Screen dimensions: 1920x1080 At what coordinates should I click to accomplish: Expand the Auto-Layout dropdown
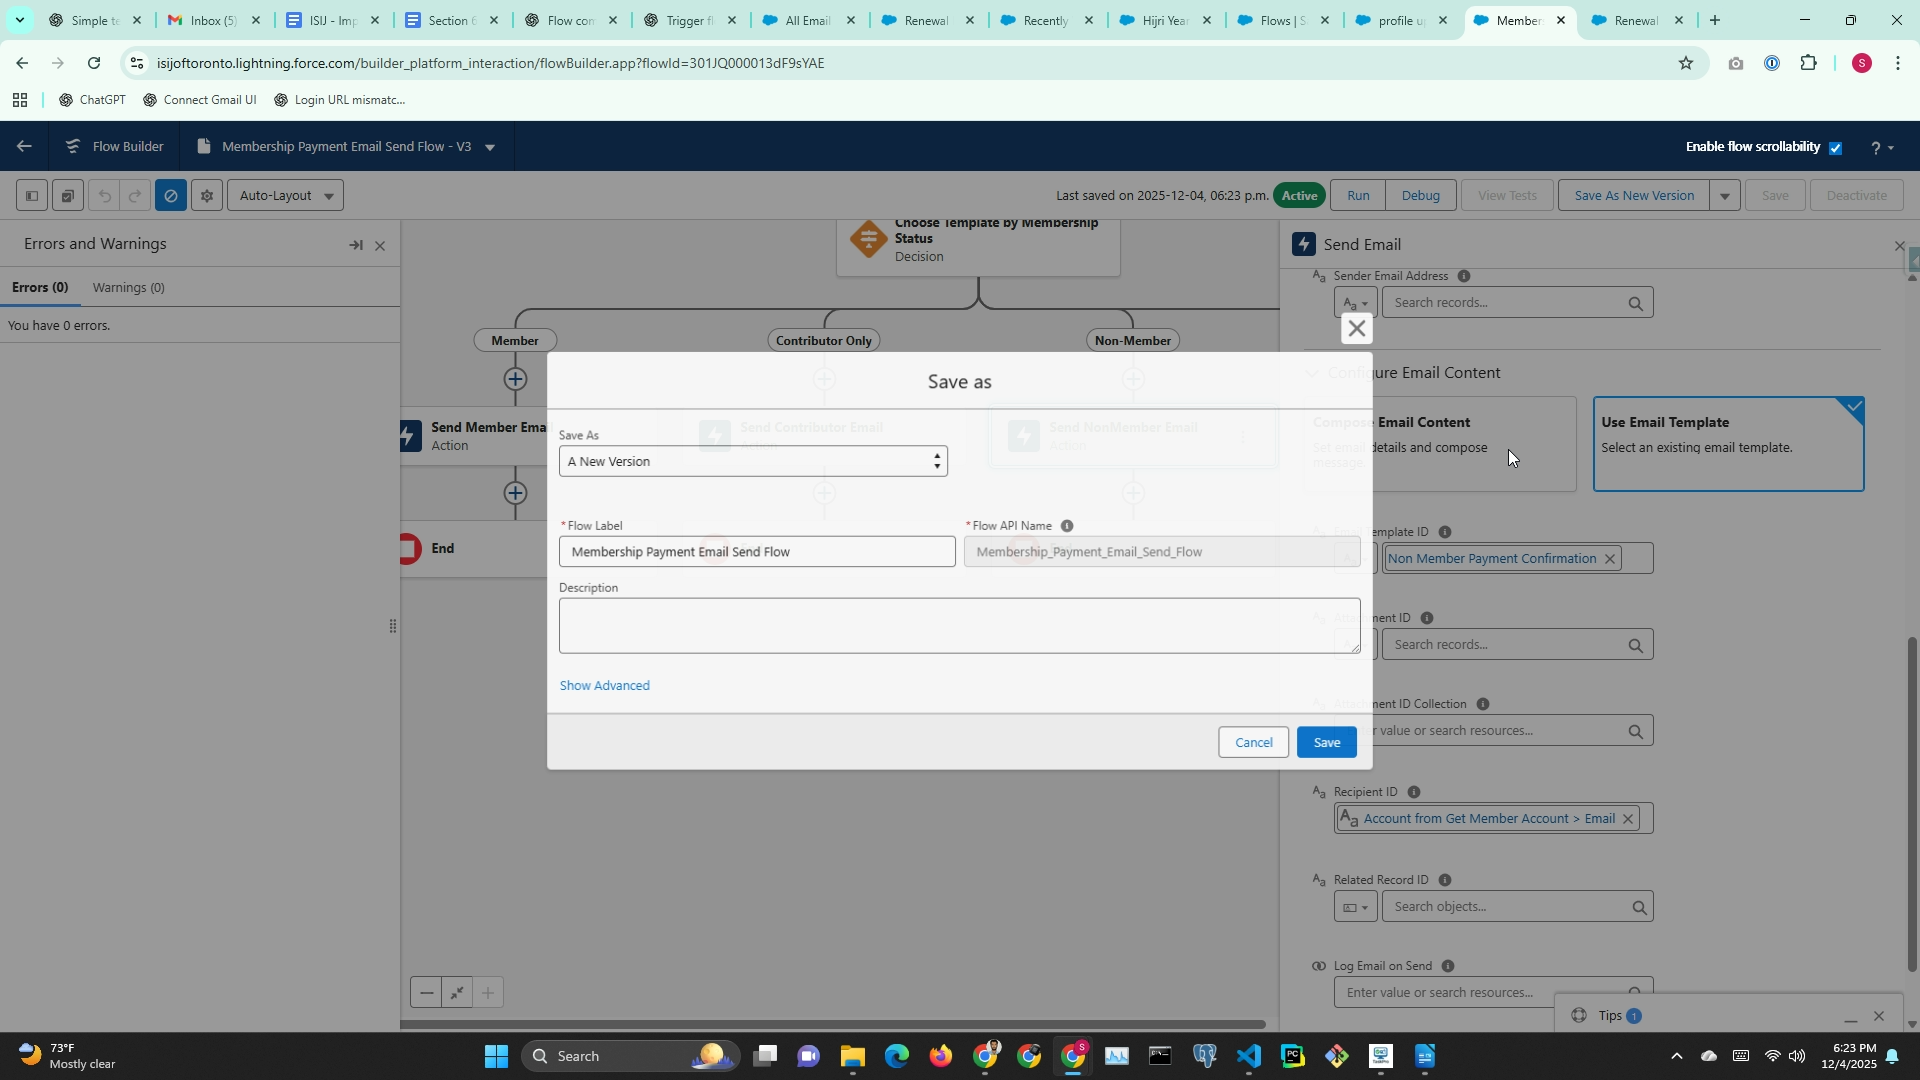click(x=285, y=196)
